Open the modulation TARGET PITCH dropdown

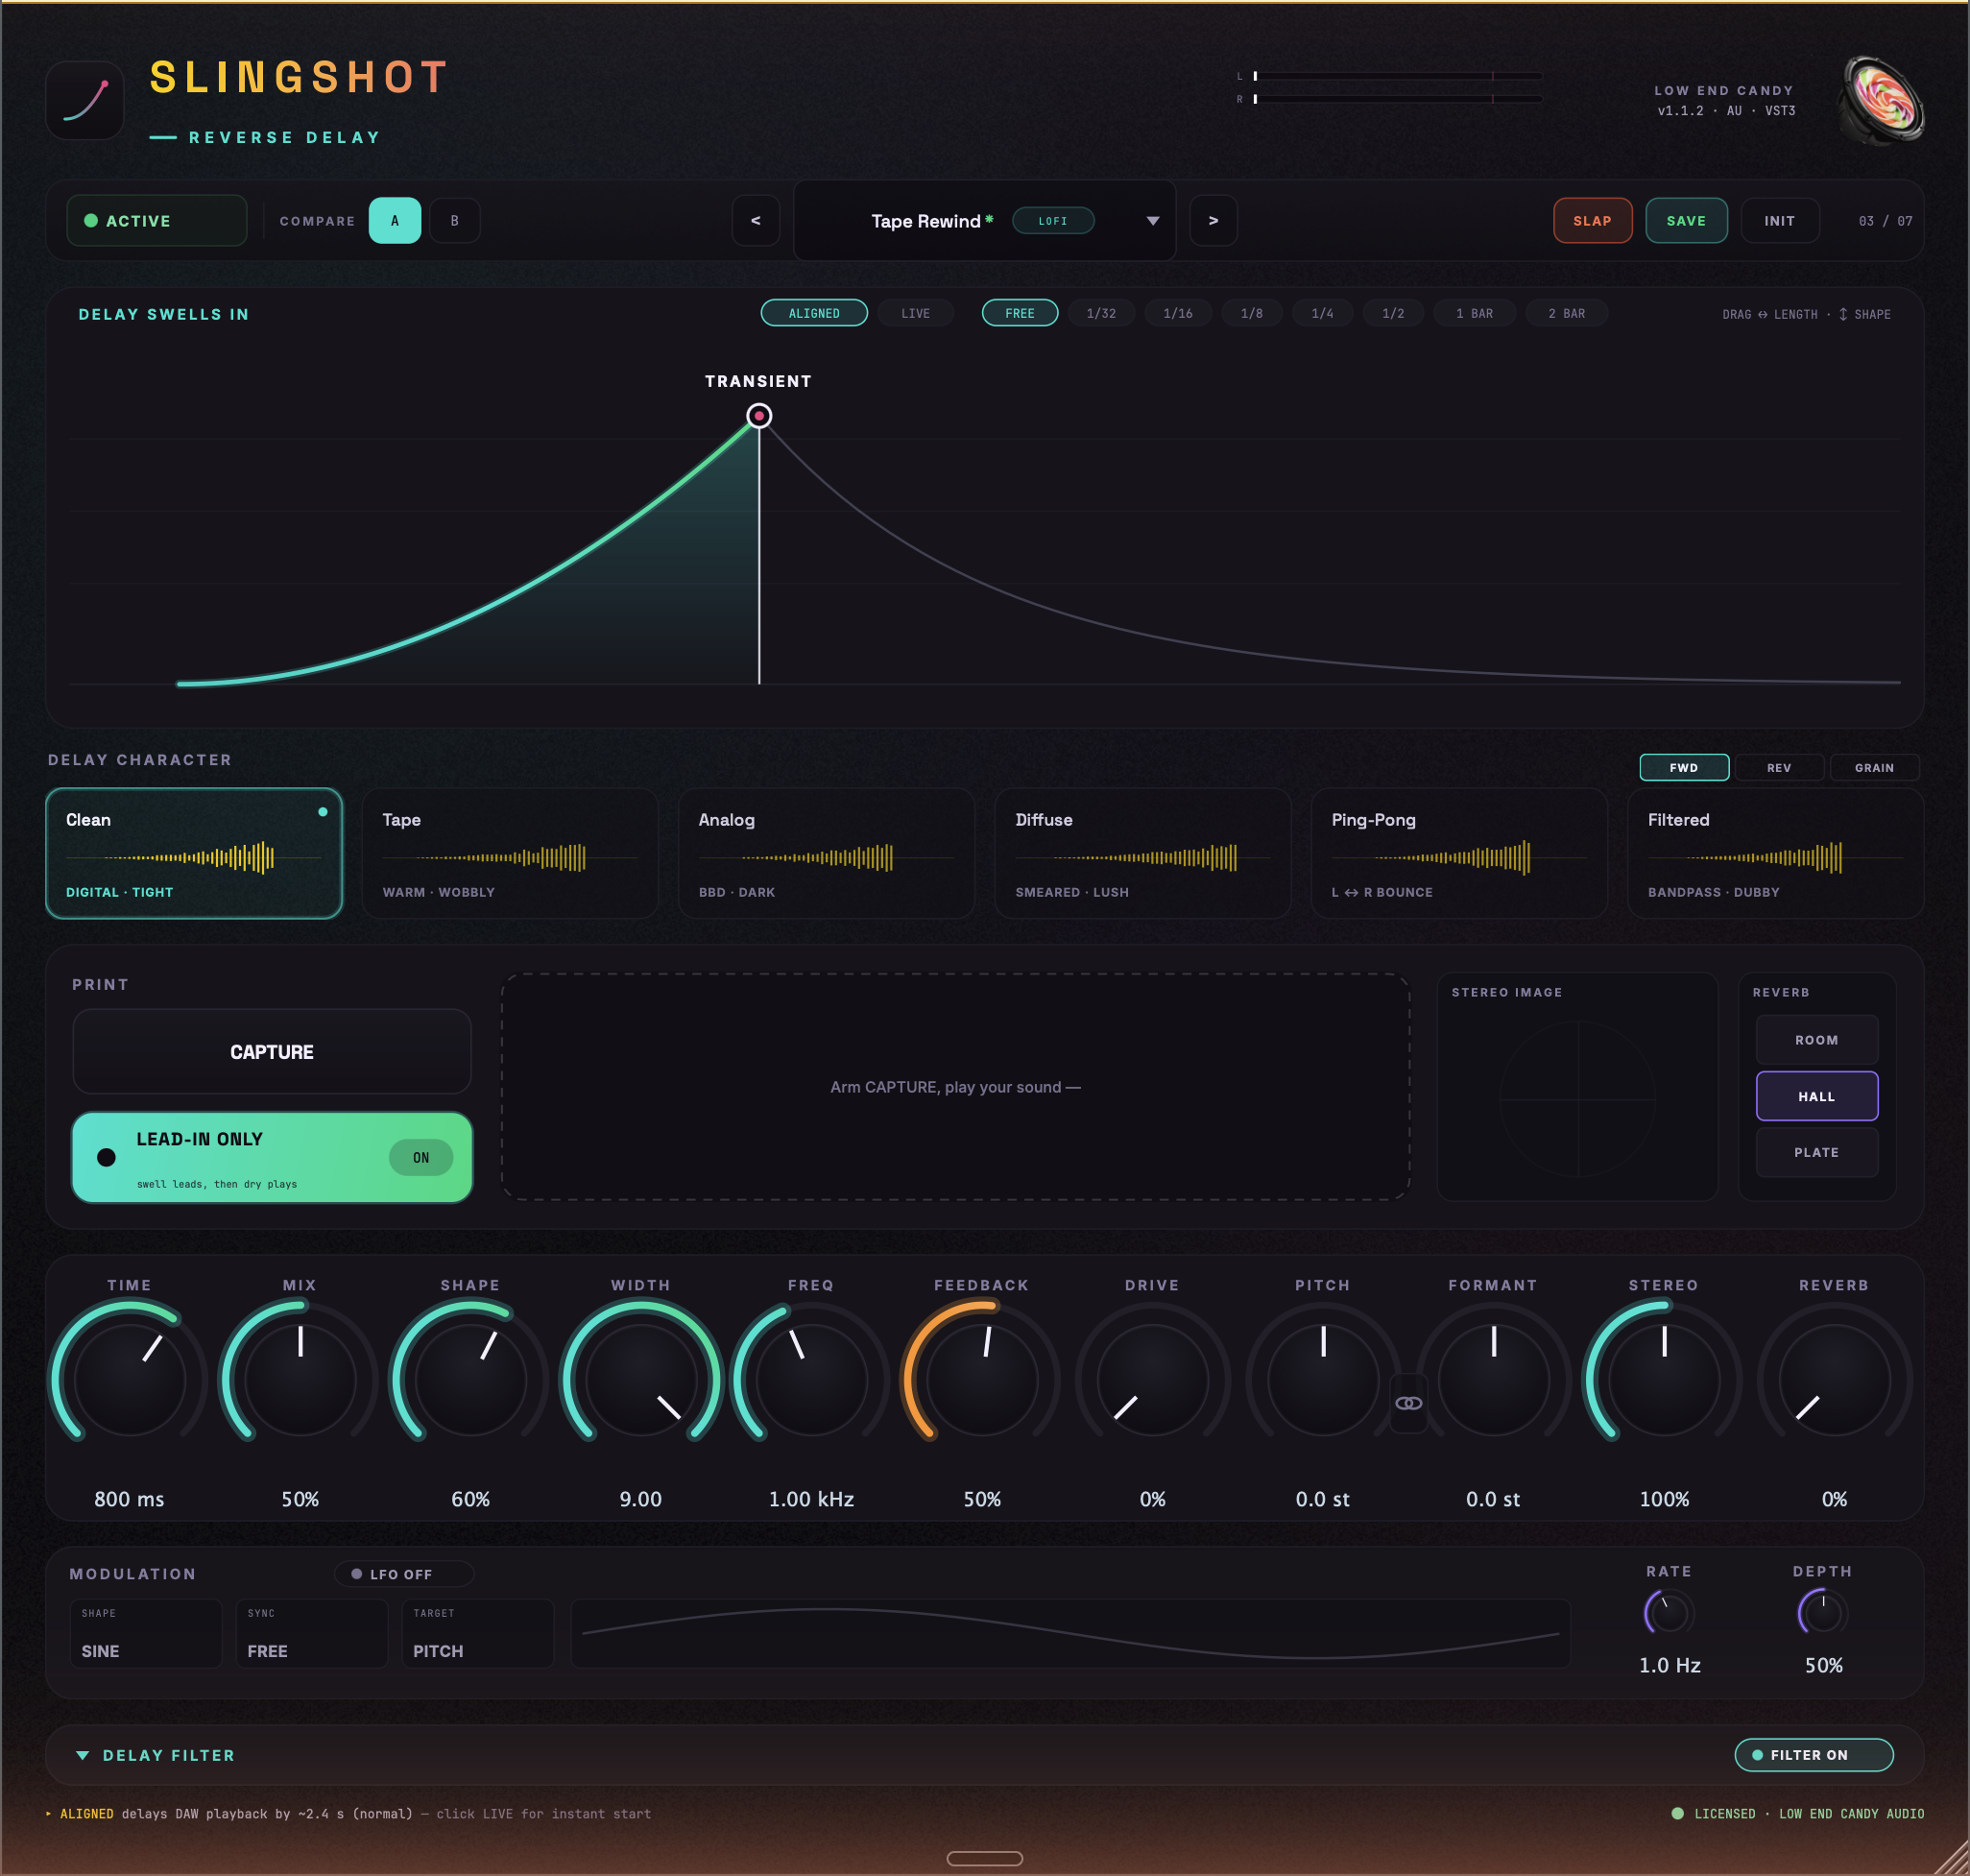click(x=478, y=1634)
